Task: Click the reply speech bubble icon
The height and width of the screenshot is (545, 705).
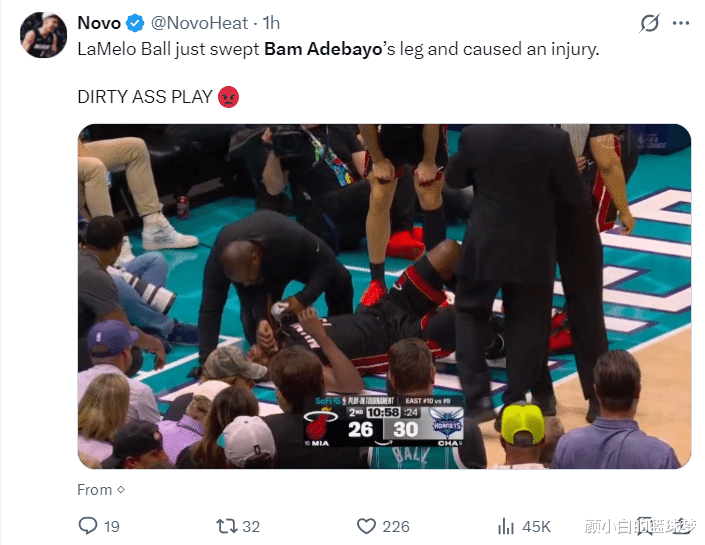Action: coord(88,526)
